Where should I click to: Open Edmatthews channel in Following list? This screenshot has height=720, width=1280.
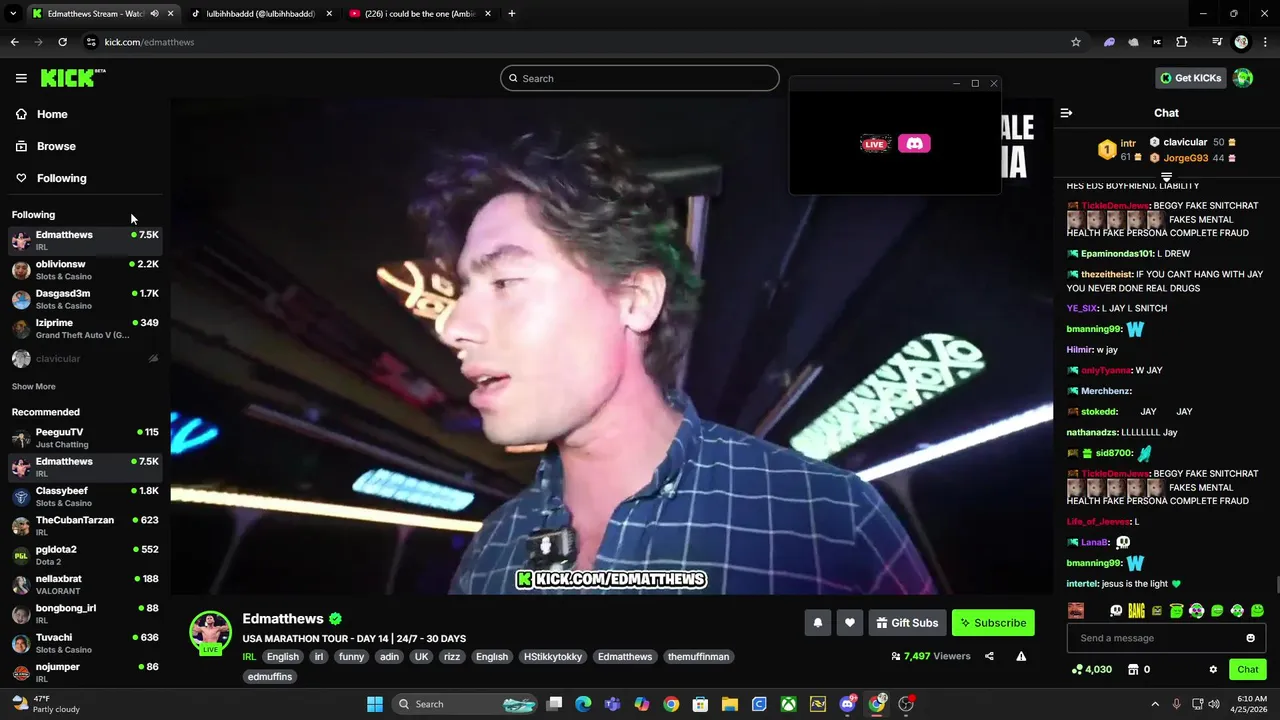click(x=85, y=240)
